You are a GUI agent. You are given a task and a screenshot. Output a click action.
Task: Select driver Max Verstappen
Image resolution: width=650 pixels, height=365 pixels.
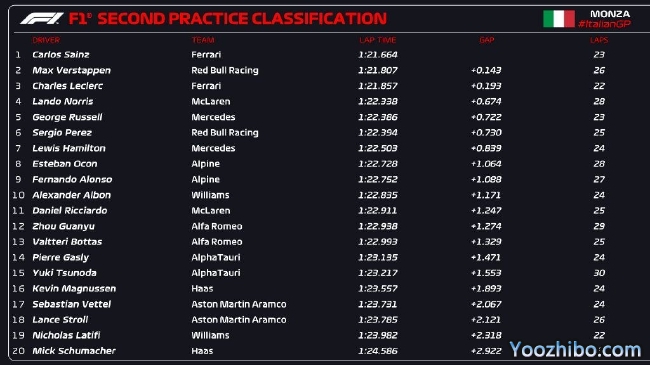71,71
